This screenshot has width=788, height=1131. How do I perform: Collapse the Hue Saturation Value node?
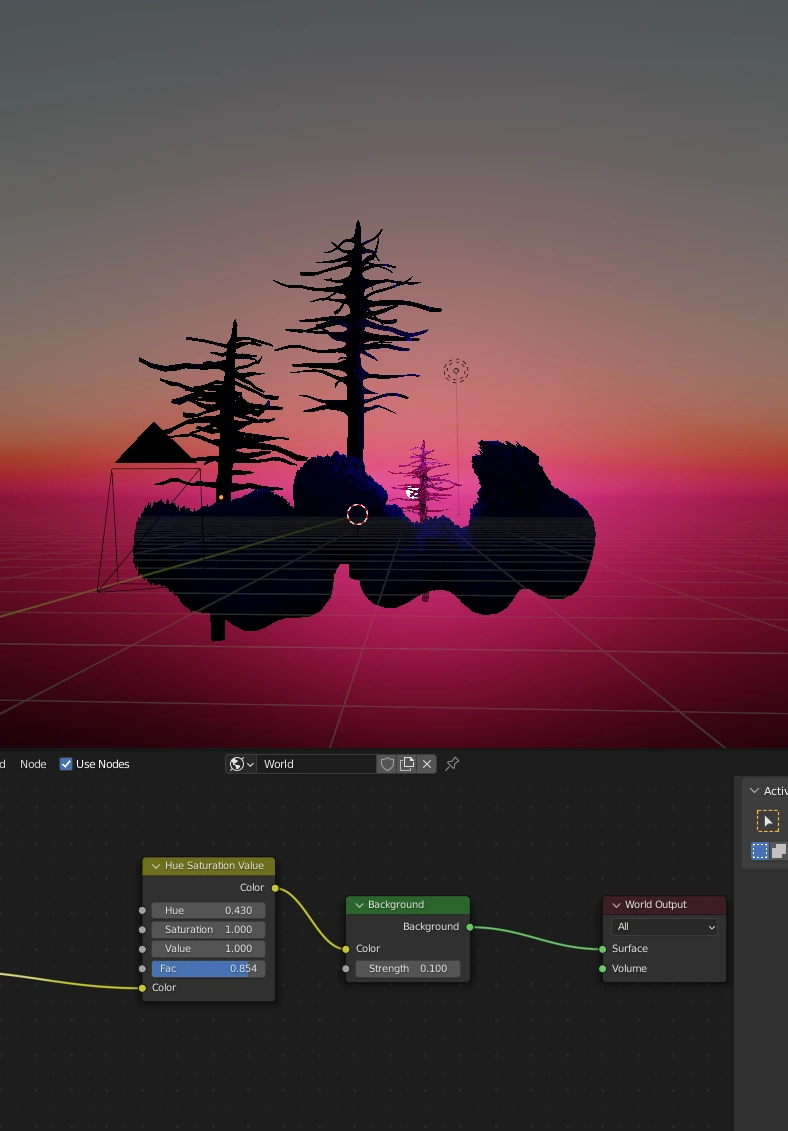[156, 866]
